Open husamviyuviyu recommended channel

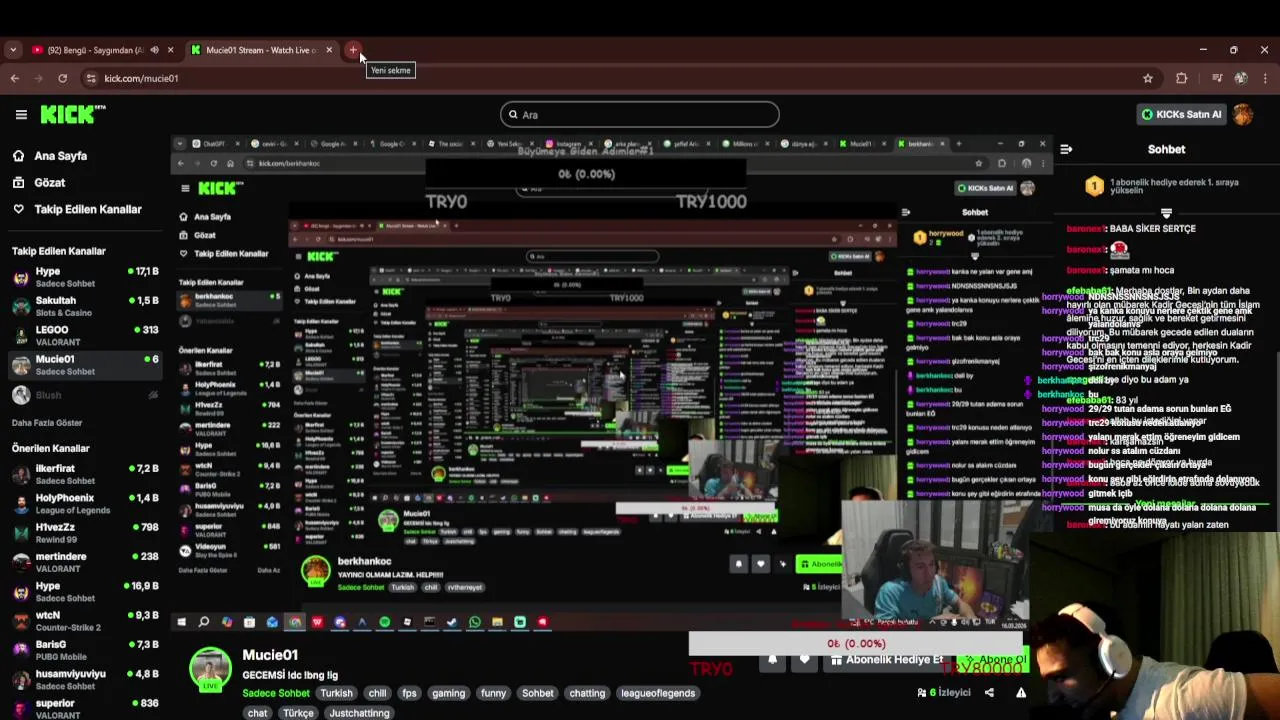click(x=84, y=680)
